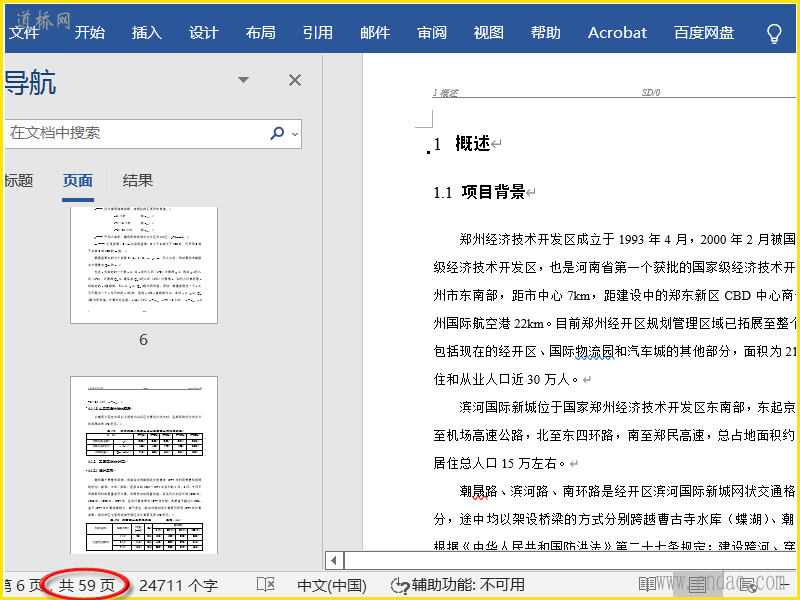Switch to the 标题 navigation tab

18,181
